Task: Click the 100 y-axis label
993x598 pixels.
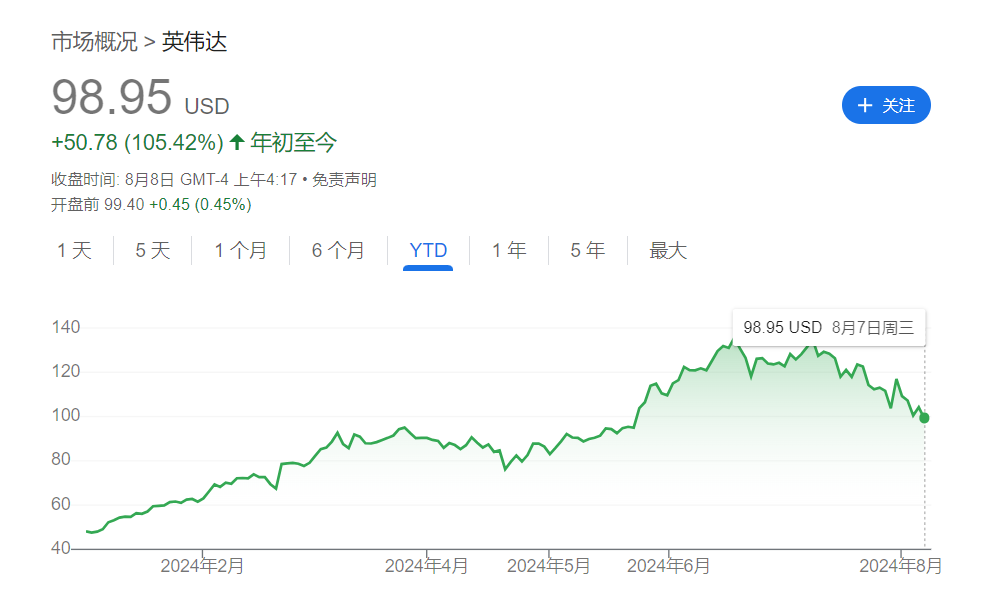Action: click(x=66, y=415)
